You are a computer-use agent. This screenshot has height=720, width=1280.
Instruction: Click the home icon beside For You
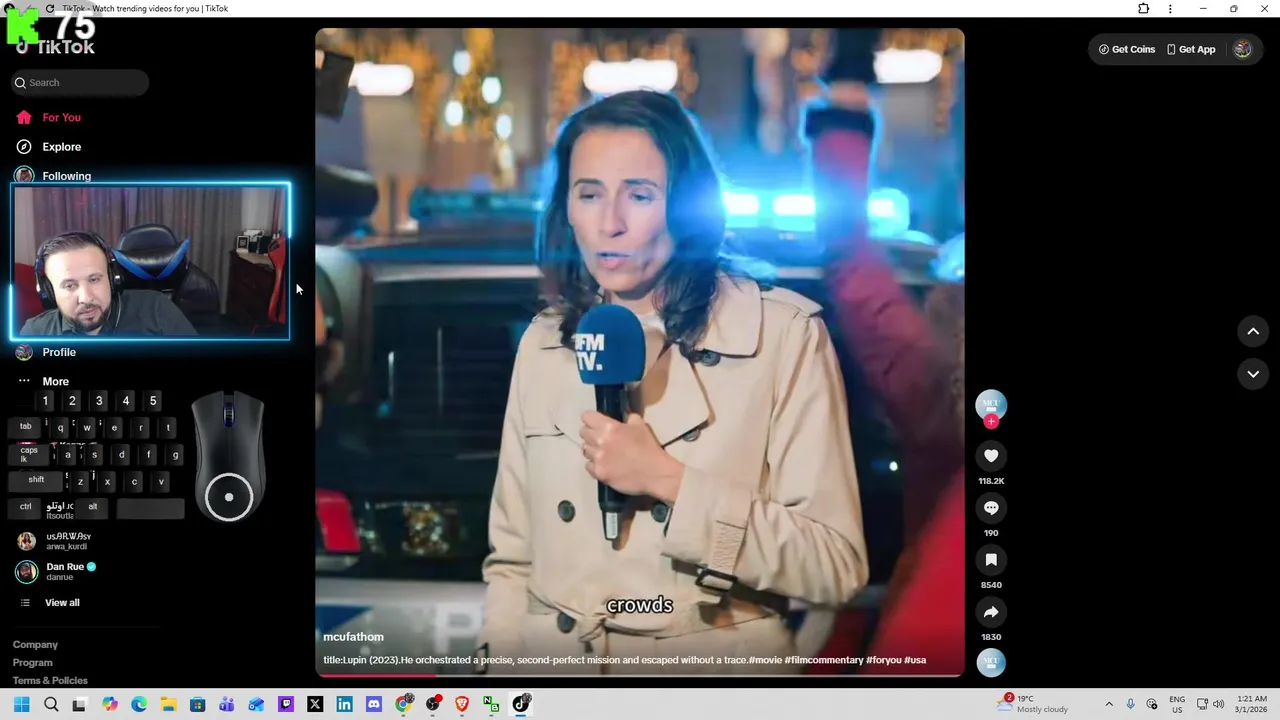(x=24, y=118)
